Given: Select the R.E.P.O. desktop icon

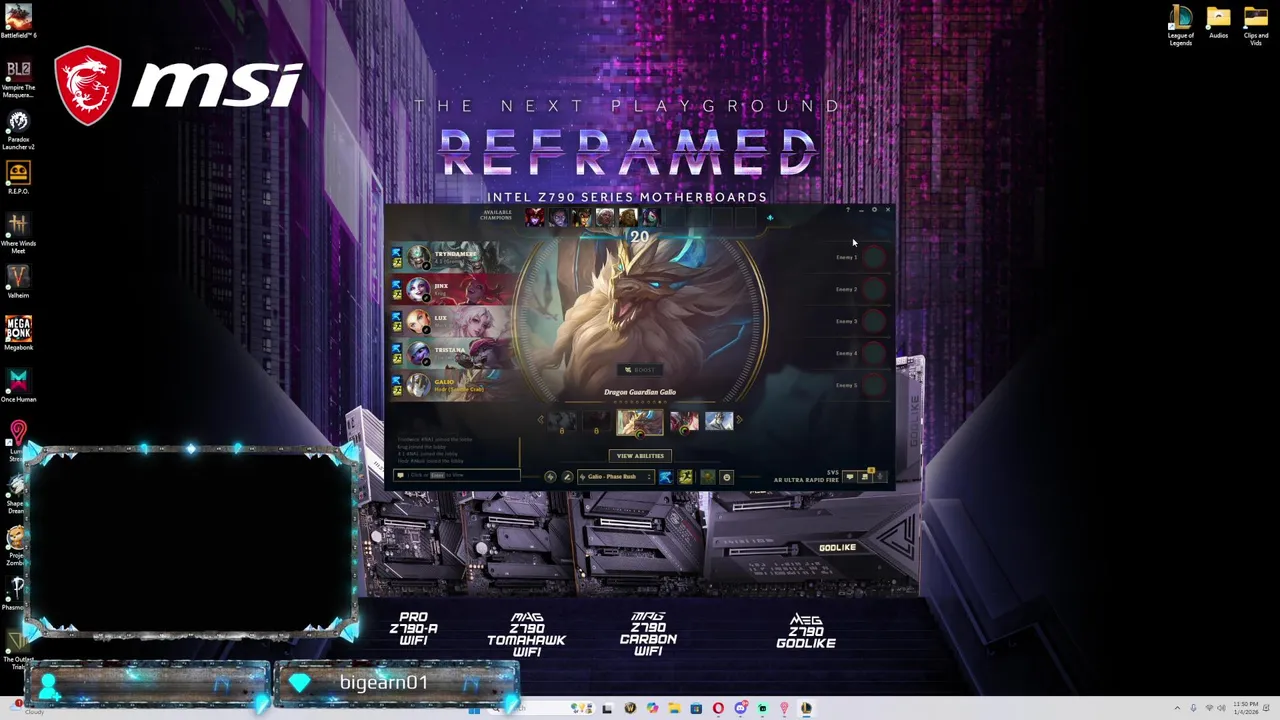Looking at the screenshot, I should click(18, 177).
